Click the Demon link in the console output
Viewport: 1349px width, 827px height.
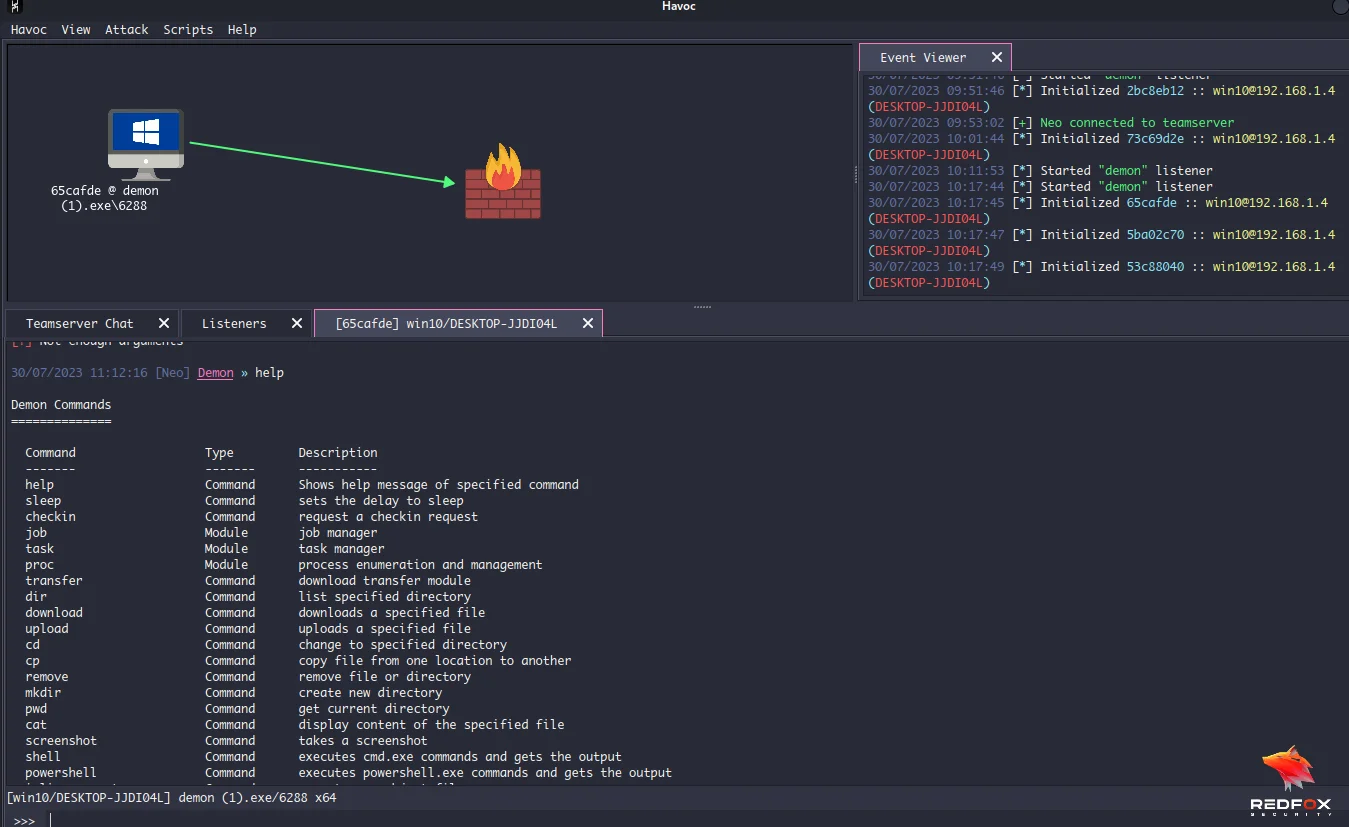(214, 372)
